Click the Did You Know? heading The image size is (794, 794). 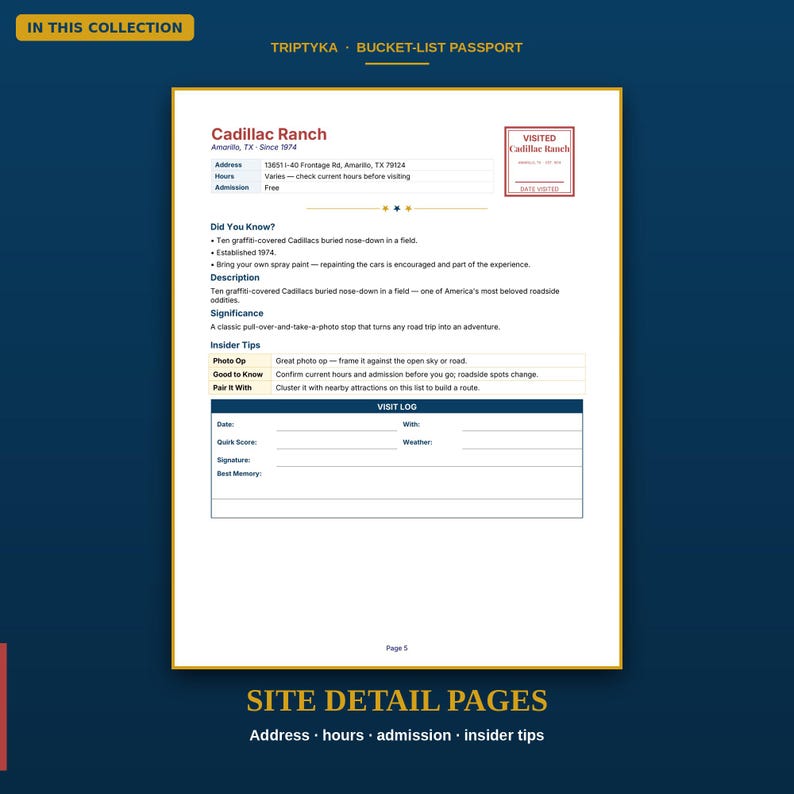[243, 227]
